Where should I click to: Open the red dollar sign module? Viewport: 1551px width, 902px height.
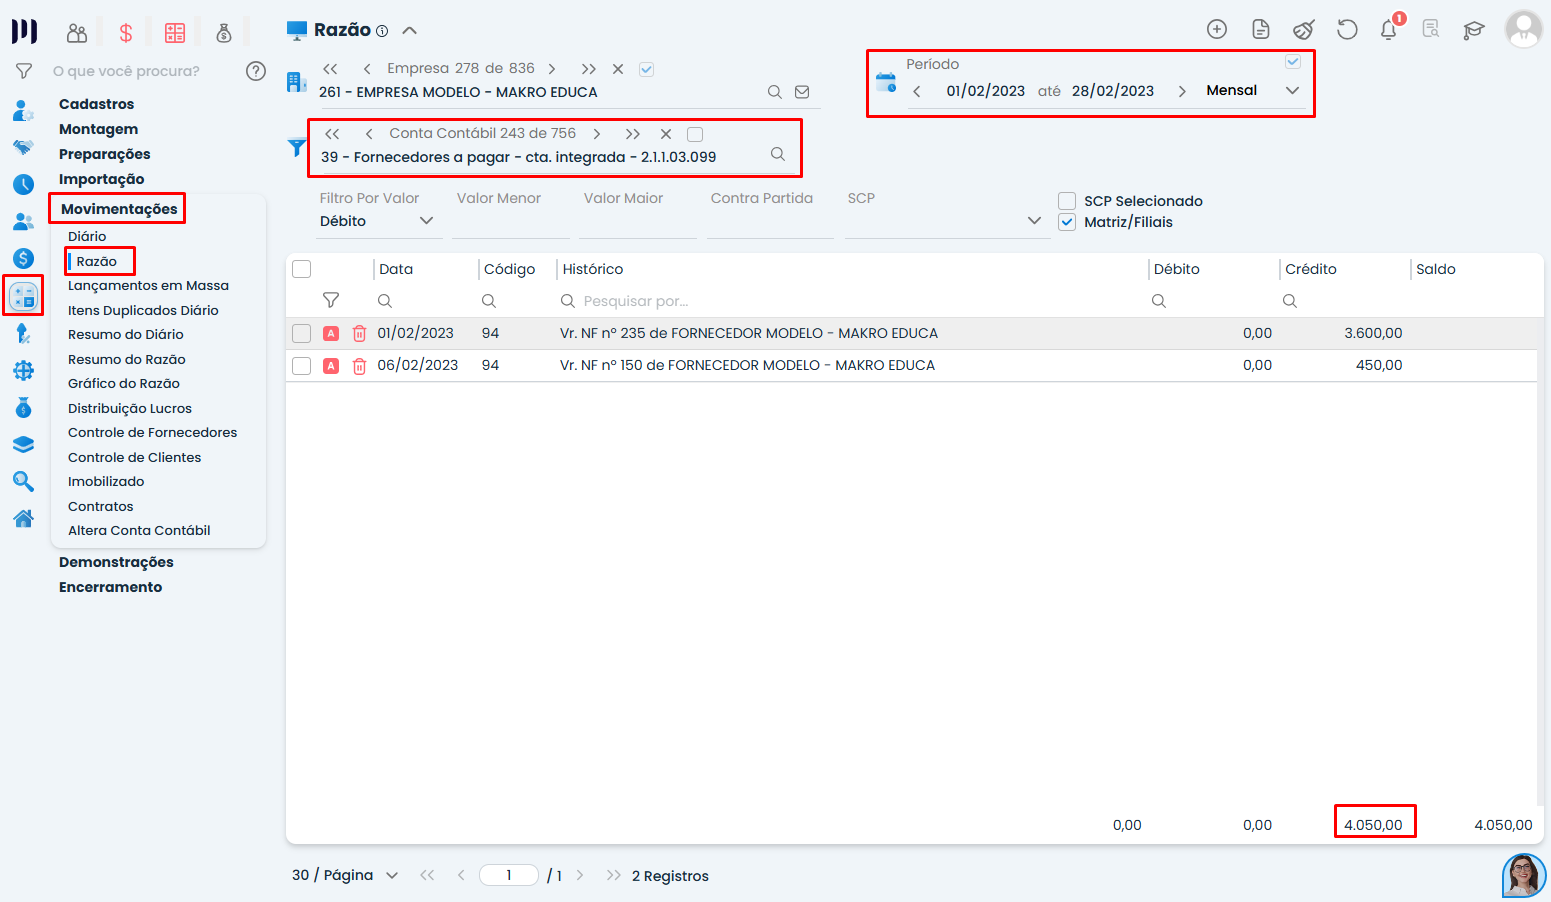point(126,33)
